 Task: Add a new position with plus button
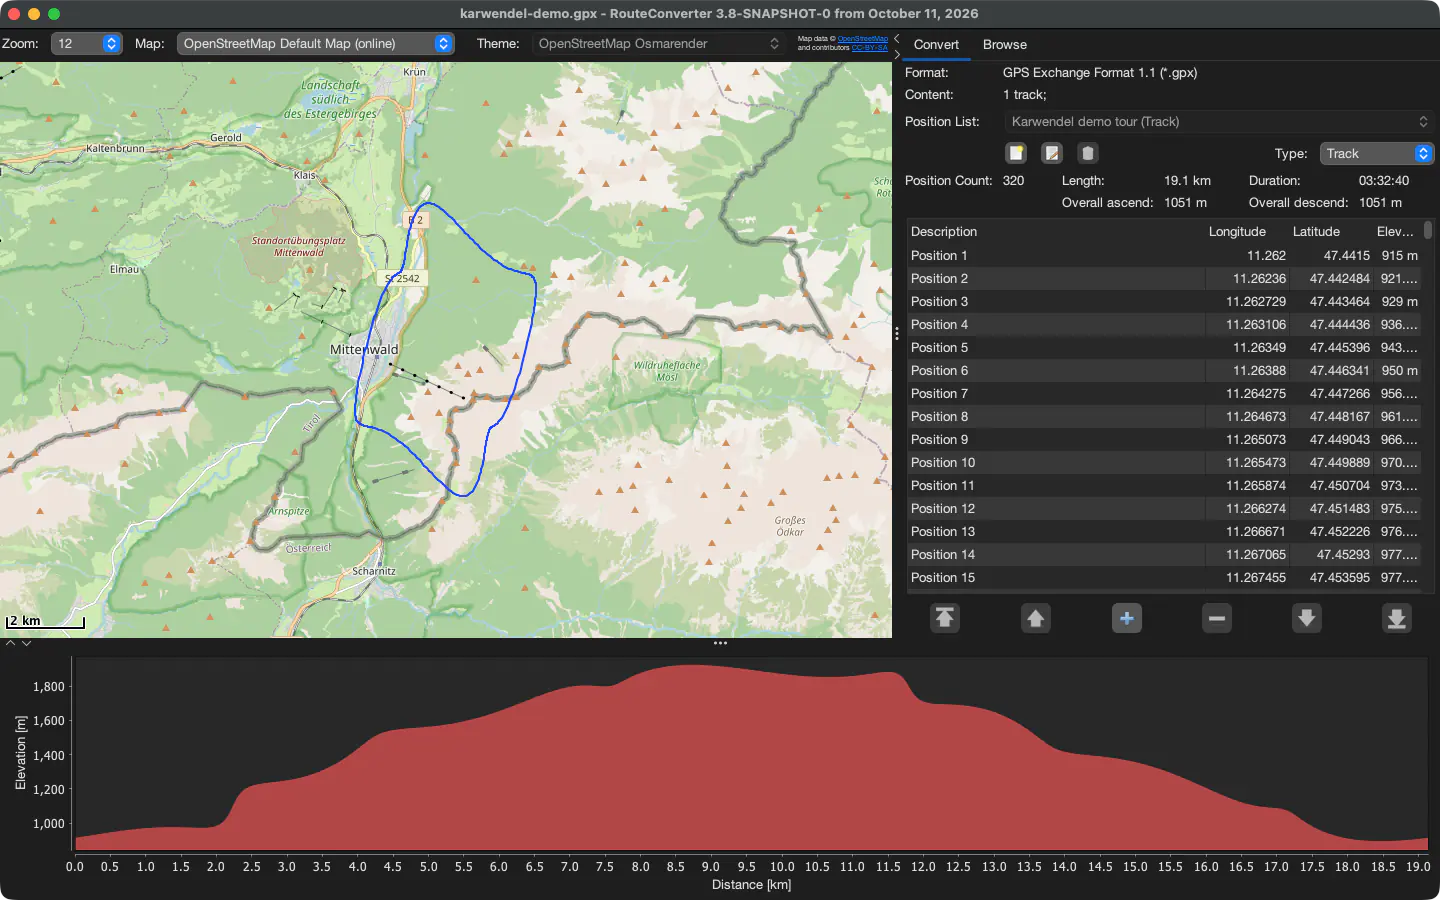click(1127, 618)
